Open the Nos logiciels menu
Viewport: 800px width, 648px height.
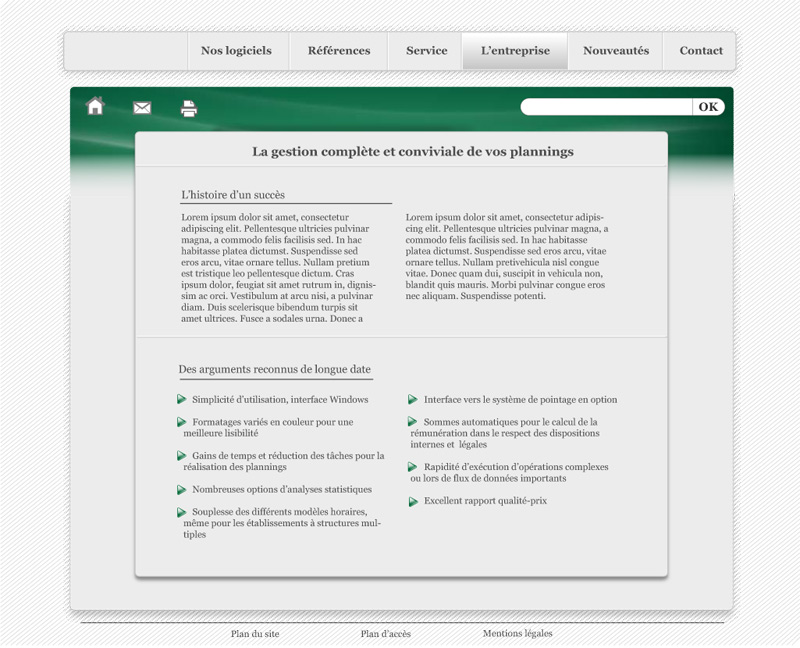click(x=236, y=51)
